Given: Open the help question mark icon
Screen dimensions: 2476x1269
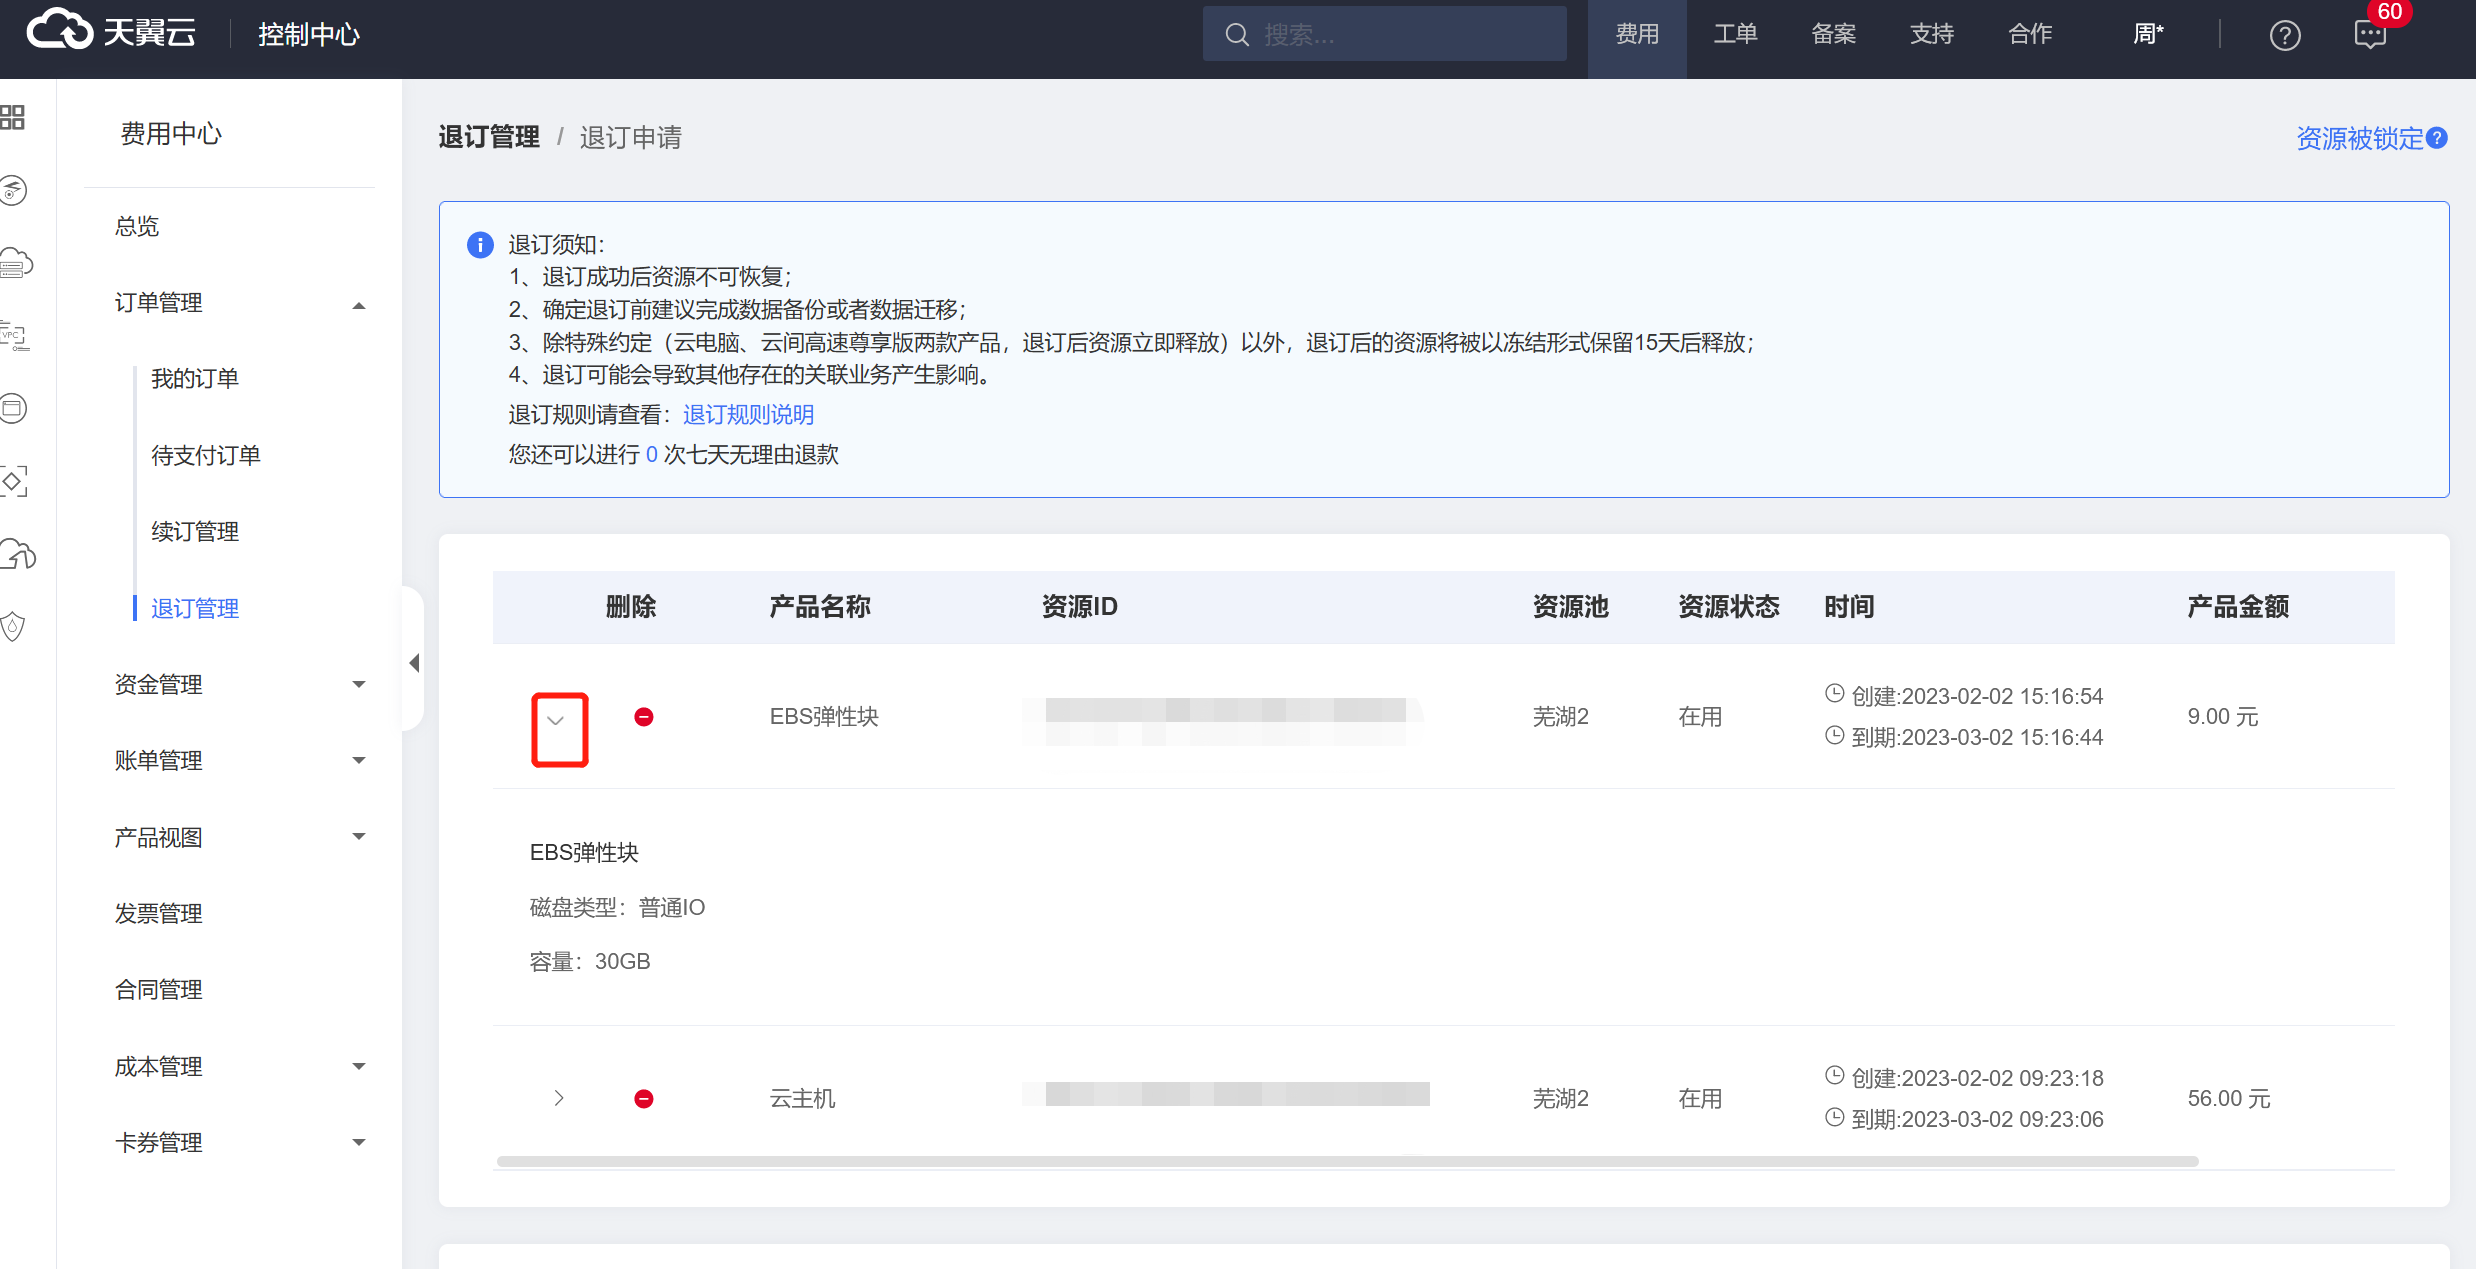Looking at the screenshot, I should 2285,35.
